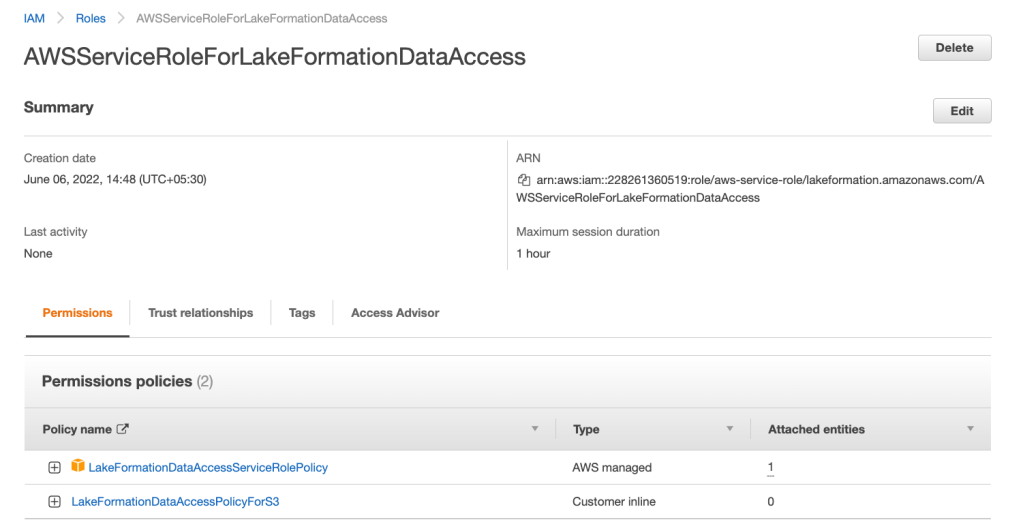Select the Access Advisor tab

pyautogui.click(x=395, y=313)
